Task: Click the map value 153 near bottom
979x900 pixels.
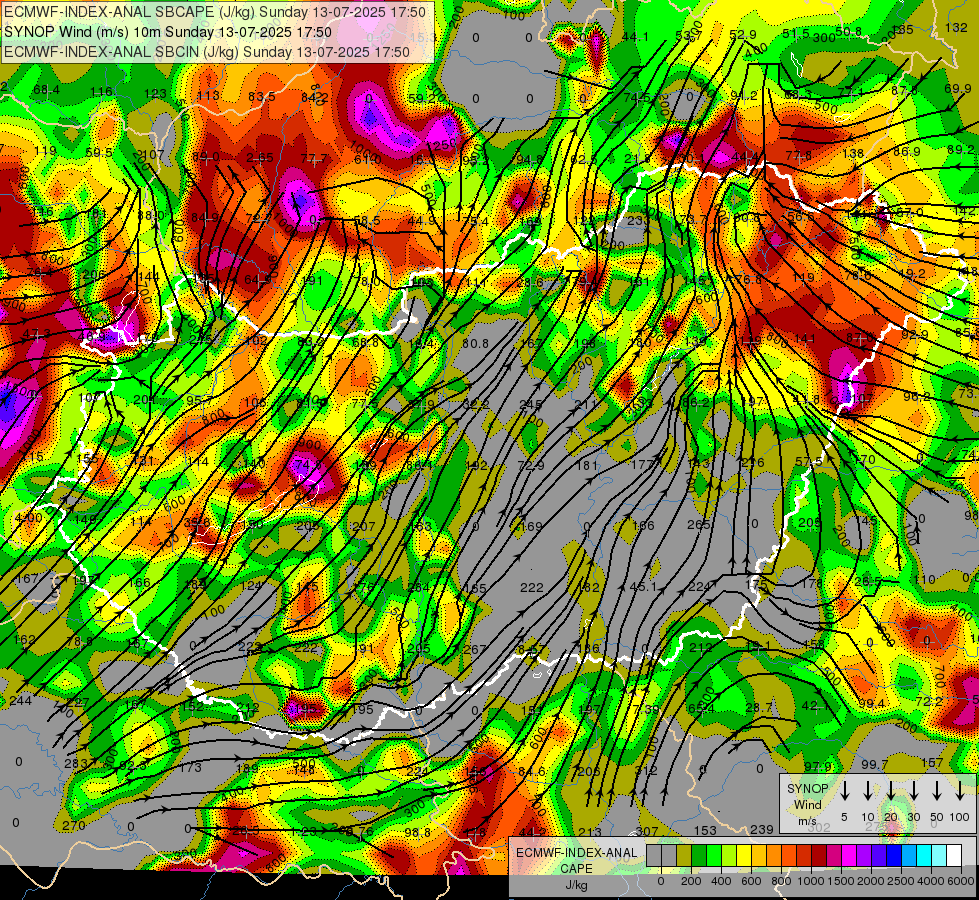Action: (x=705, y=830)
